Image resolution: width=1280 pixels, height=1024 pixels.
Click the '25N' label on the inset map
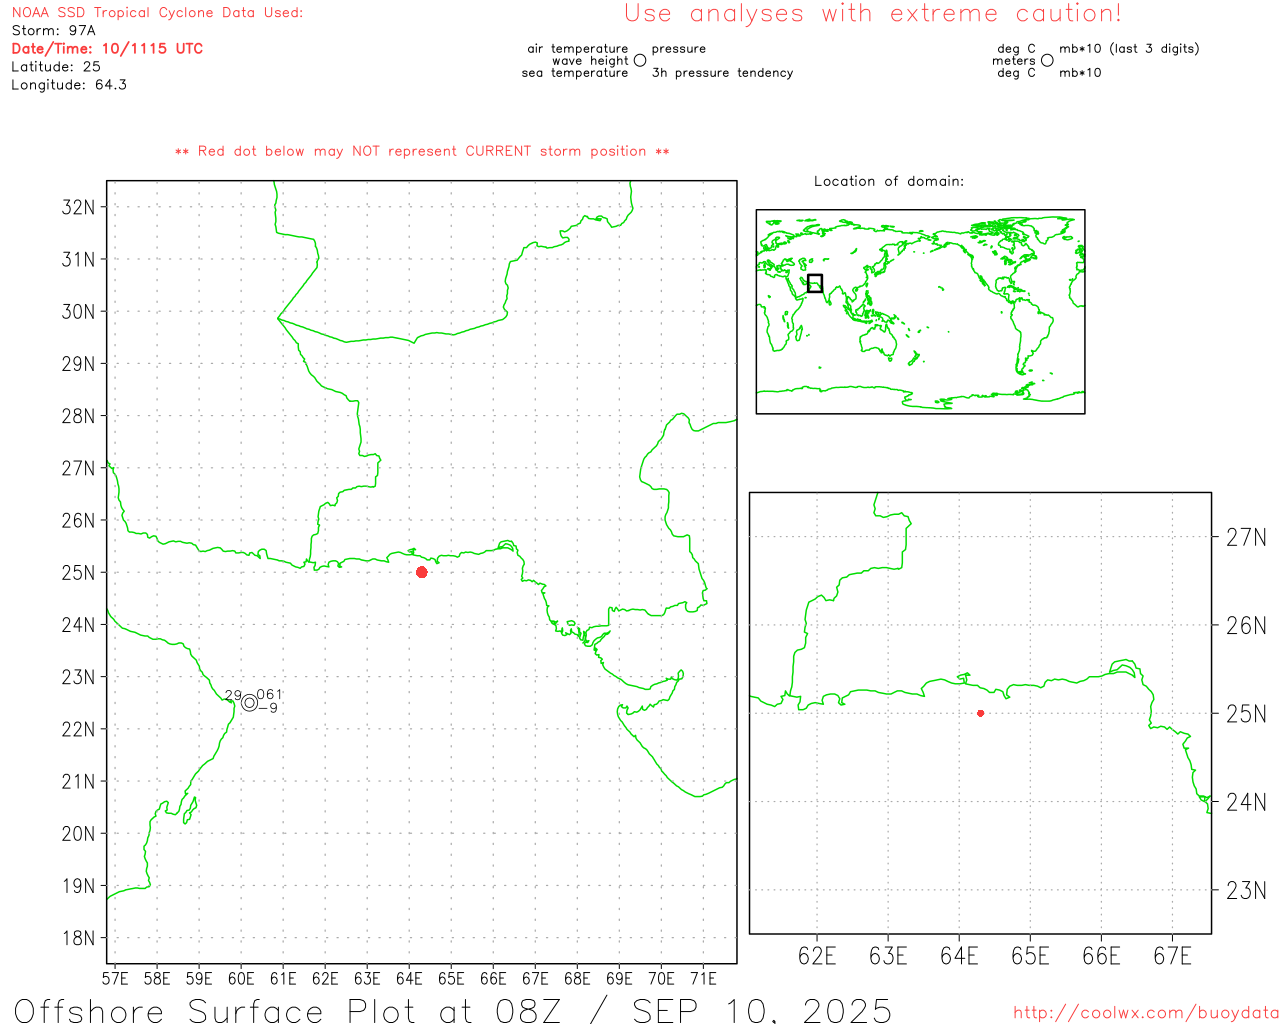pyautogui.click(x=1246, y=714)
